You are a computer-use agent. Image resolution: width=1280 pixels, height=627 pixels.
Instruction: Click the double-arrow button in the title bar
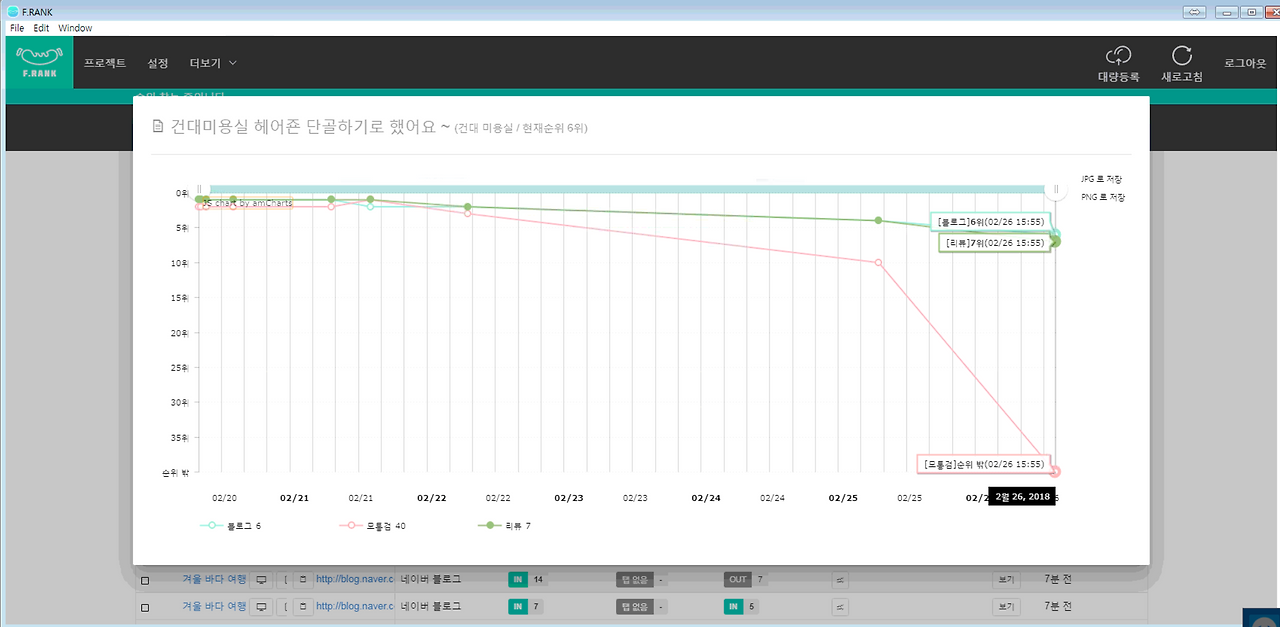(1194, 11)
